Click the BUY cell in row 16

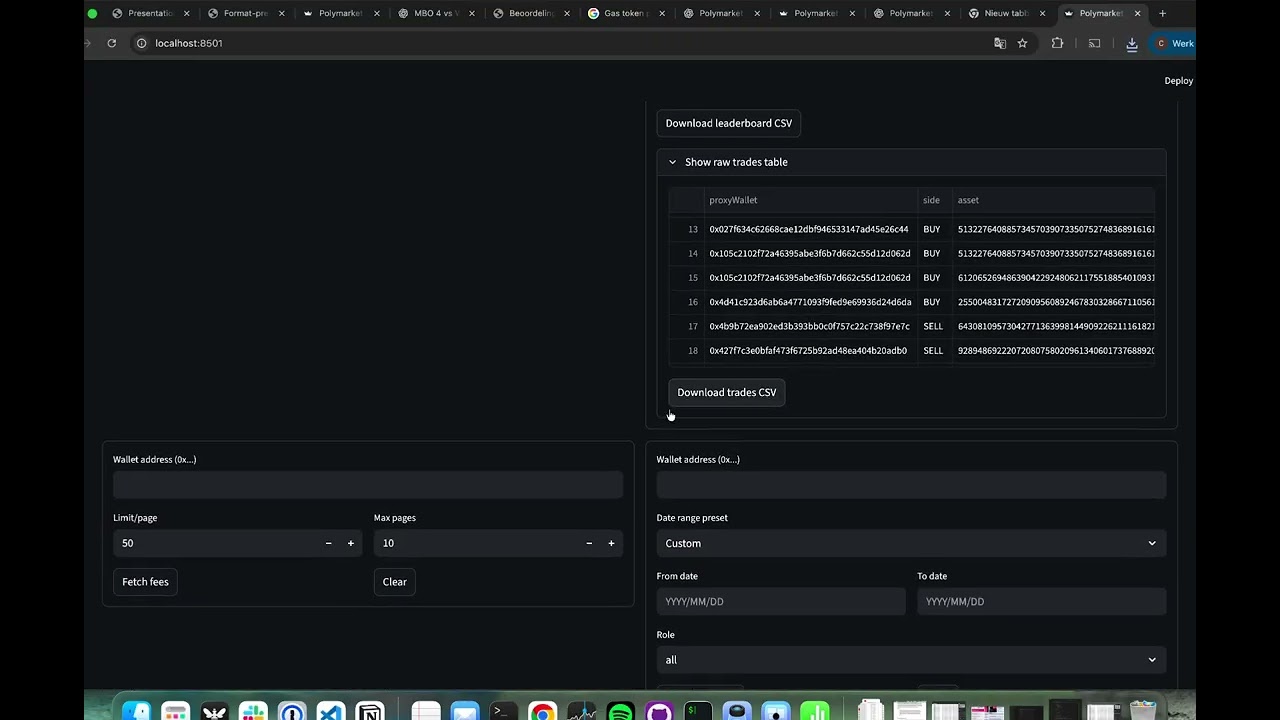pyautogui.click(x=935, y=302)
